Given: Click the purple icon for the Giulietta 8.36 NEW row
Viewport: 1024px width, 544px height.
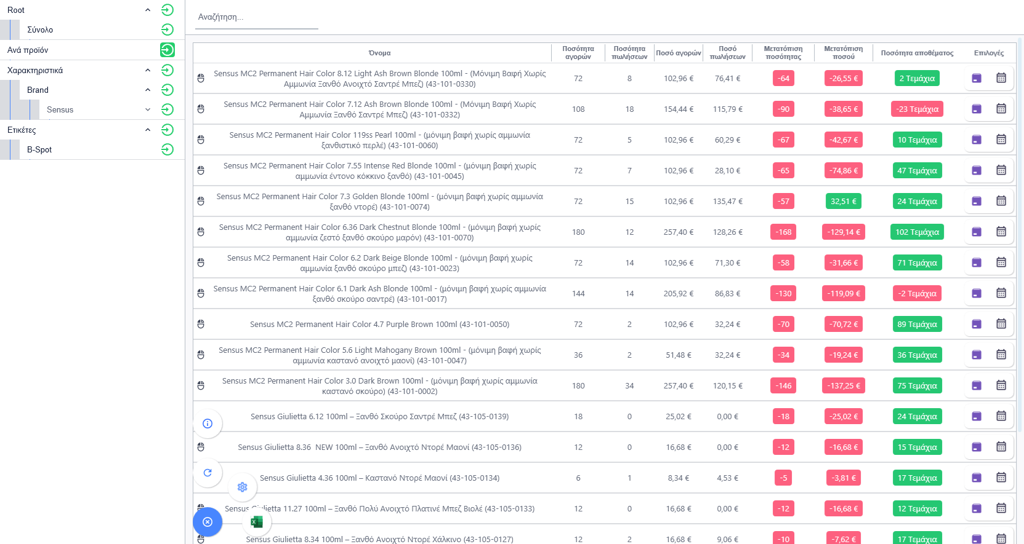Looking at the screenshot, I should click(x=976, y=447).
